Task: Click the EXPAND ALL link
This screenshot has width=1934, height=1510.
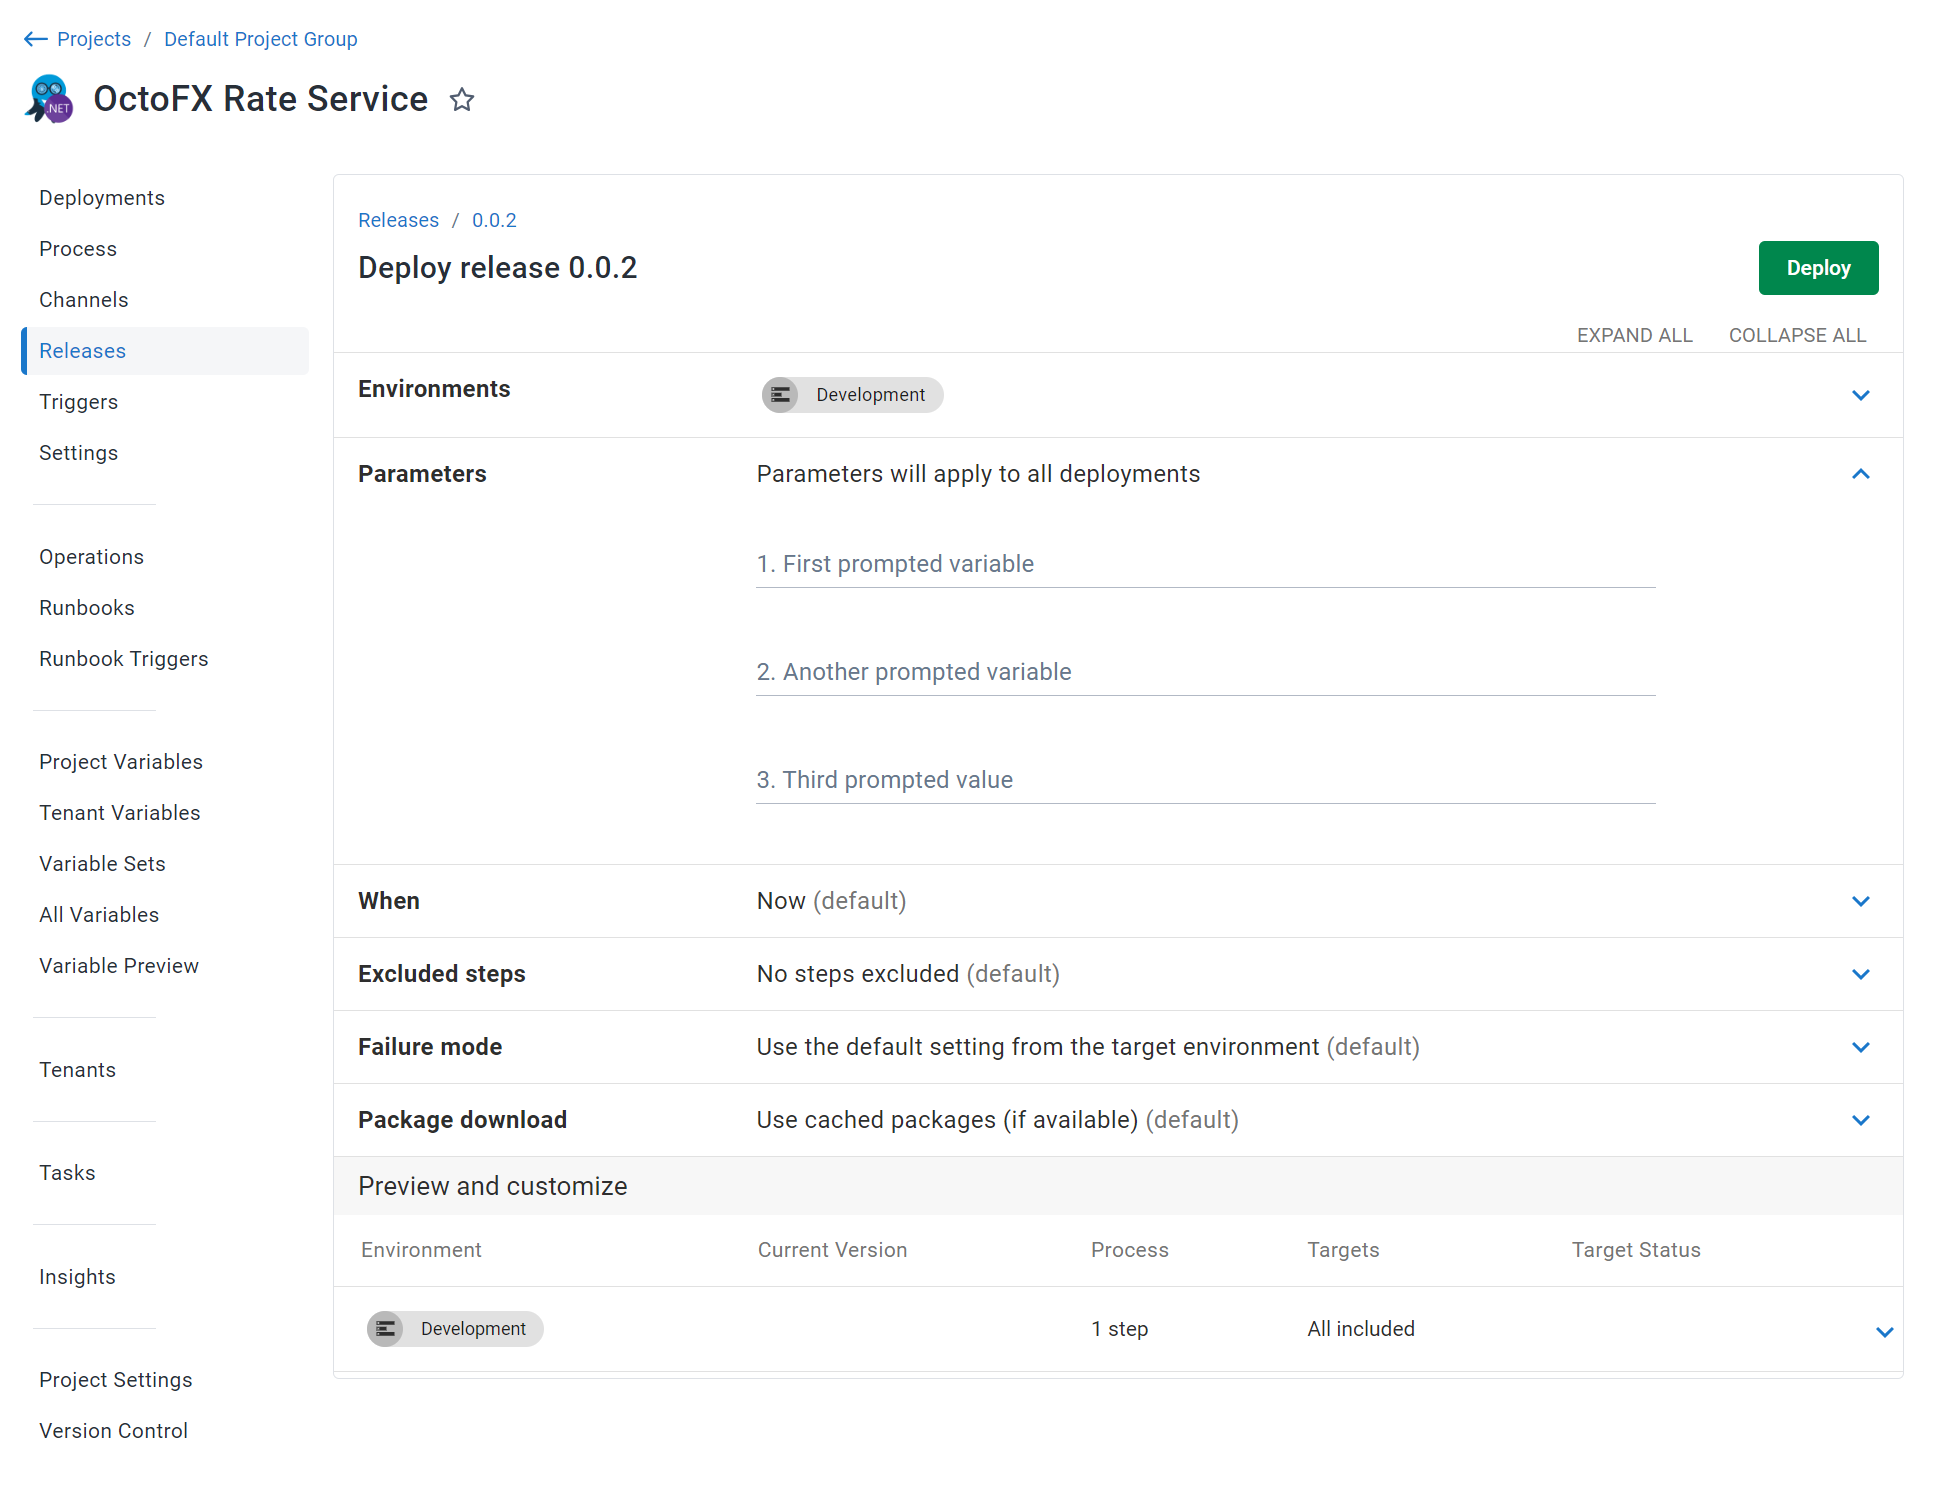Action: click(x=1634, y=335)
